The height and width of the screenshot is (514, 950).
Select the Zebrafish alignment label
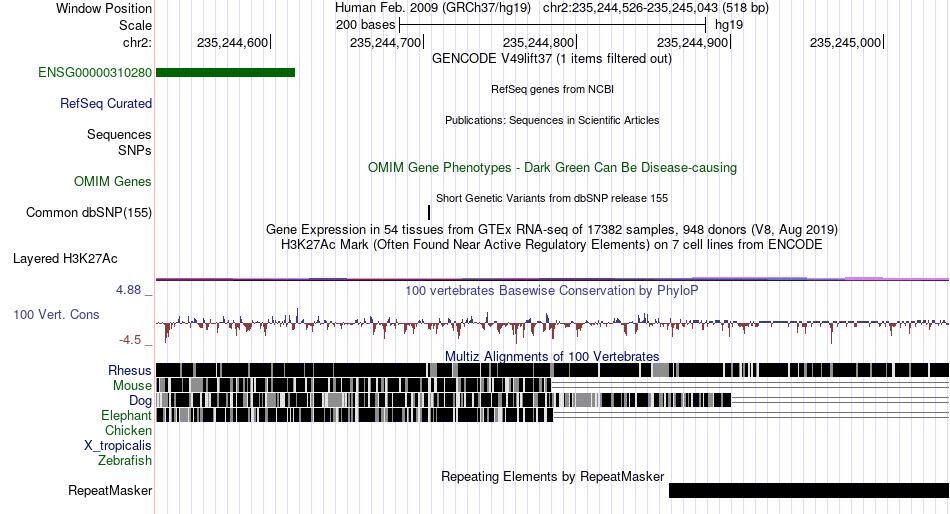tap(125, 461)
